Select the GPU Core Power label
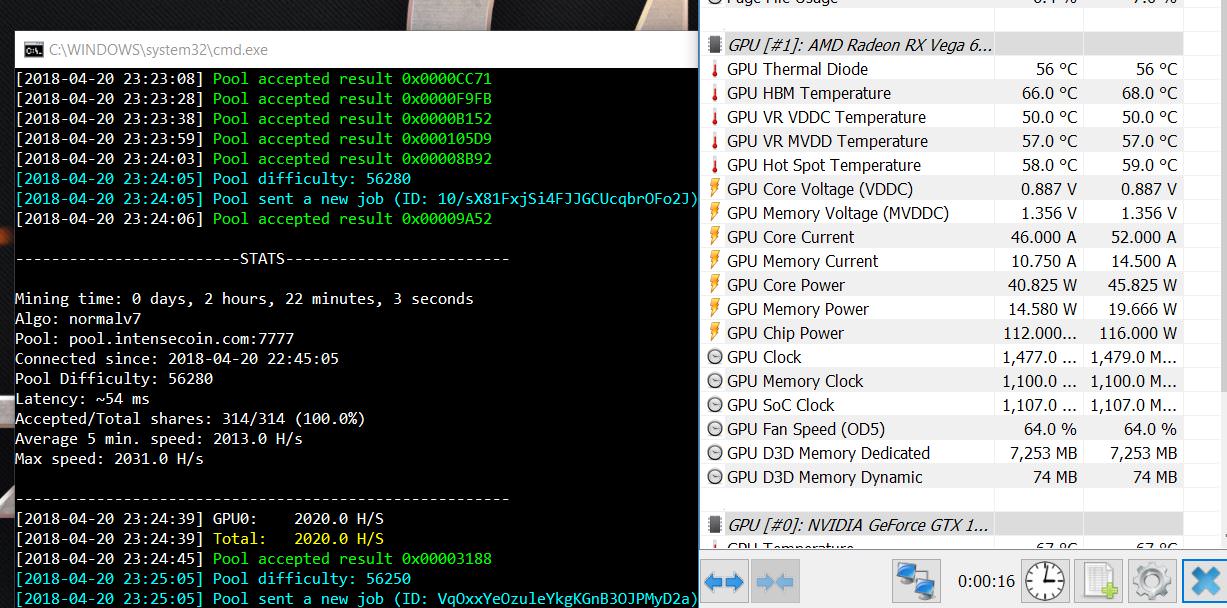 coord(786,285)
